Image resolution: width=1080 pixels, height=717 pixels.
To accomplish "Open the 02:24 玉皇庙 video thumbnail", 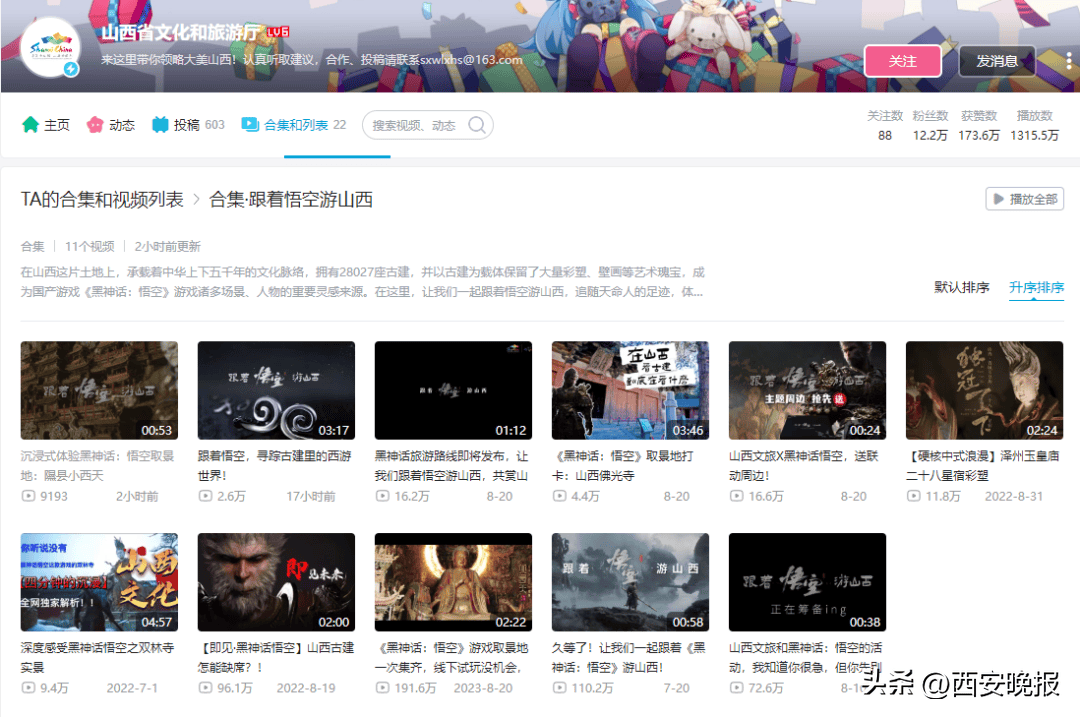I will coord(984,391).
